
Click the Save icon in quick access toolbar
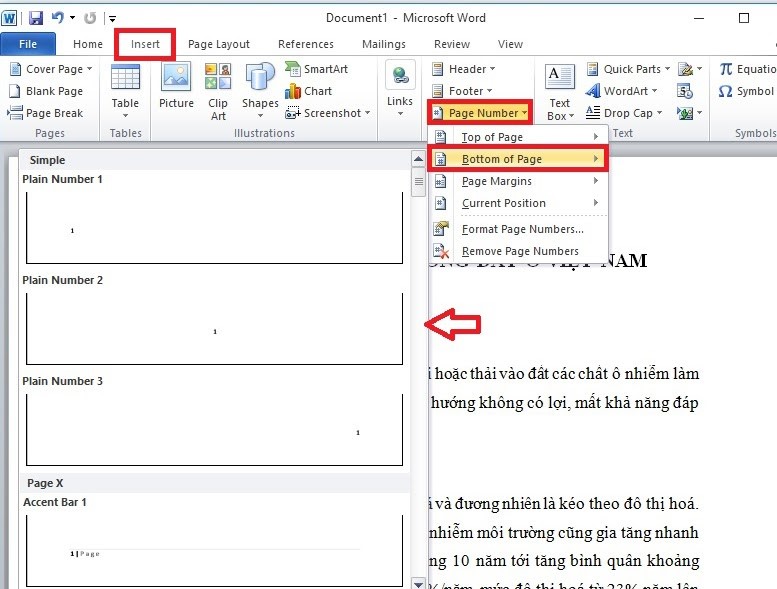(x=36, y=18)
